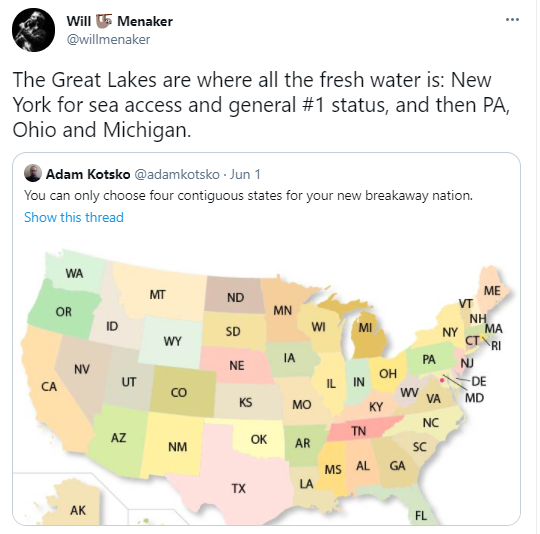
Task: Click California (CA) on the map
Action: tap(49, 386)
